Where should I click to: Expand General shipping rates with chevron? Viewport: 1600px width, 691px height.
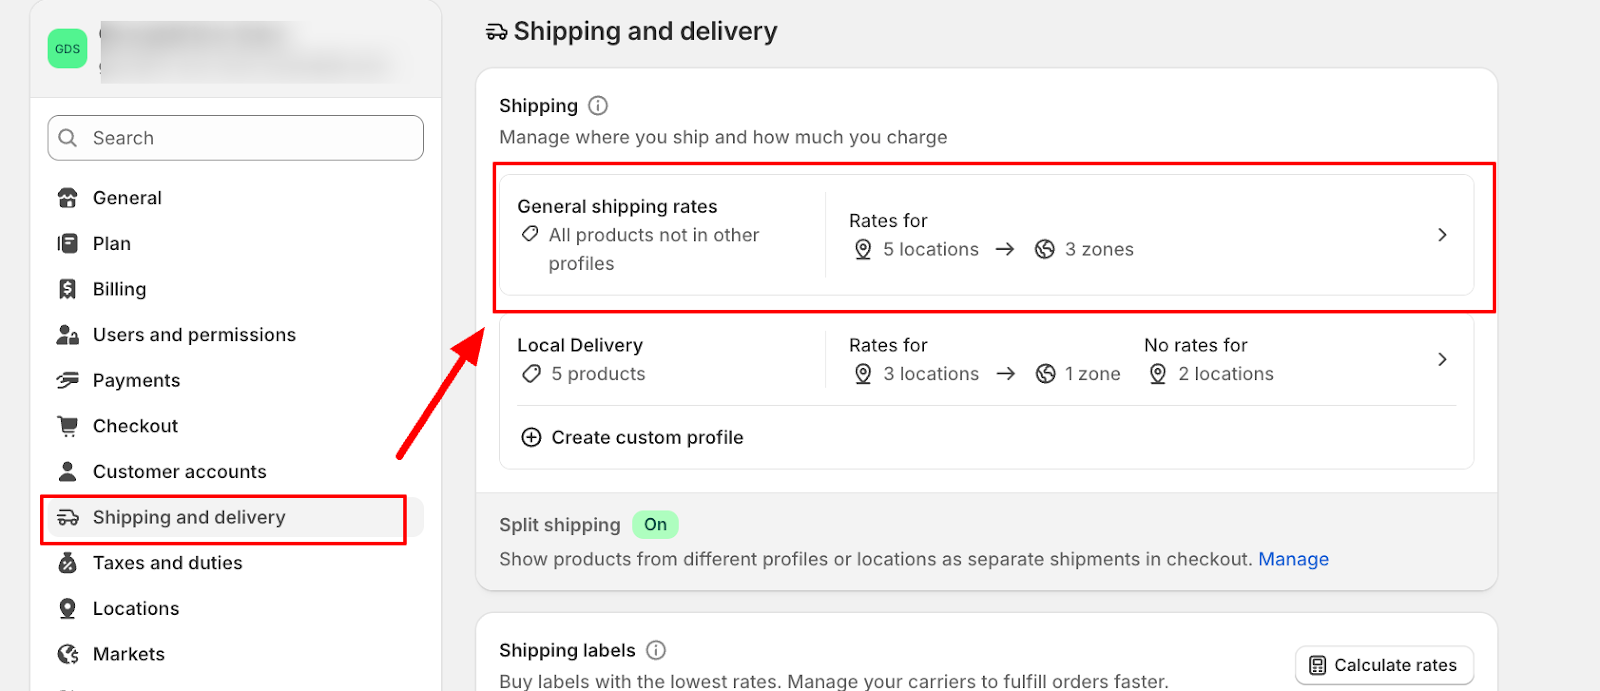pos(1441,235)
